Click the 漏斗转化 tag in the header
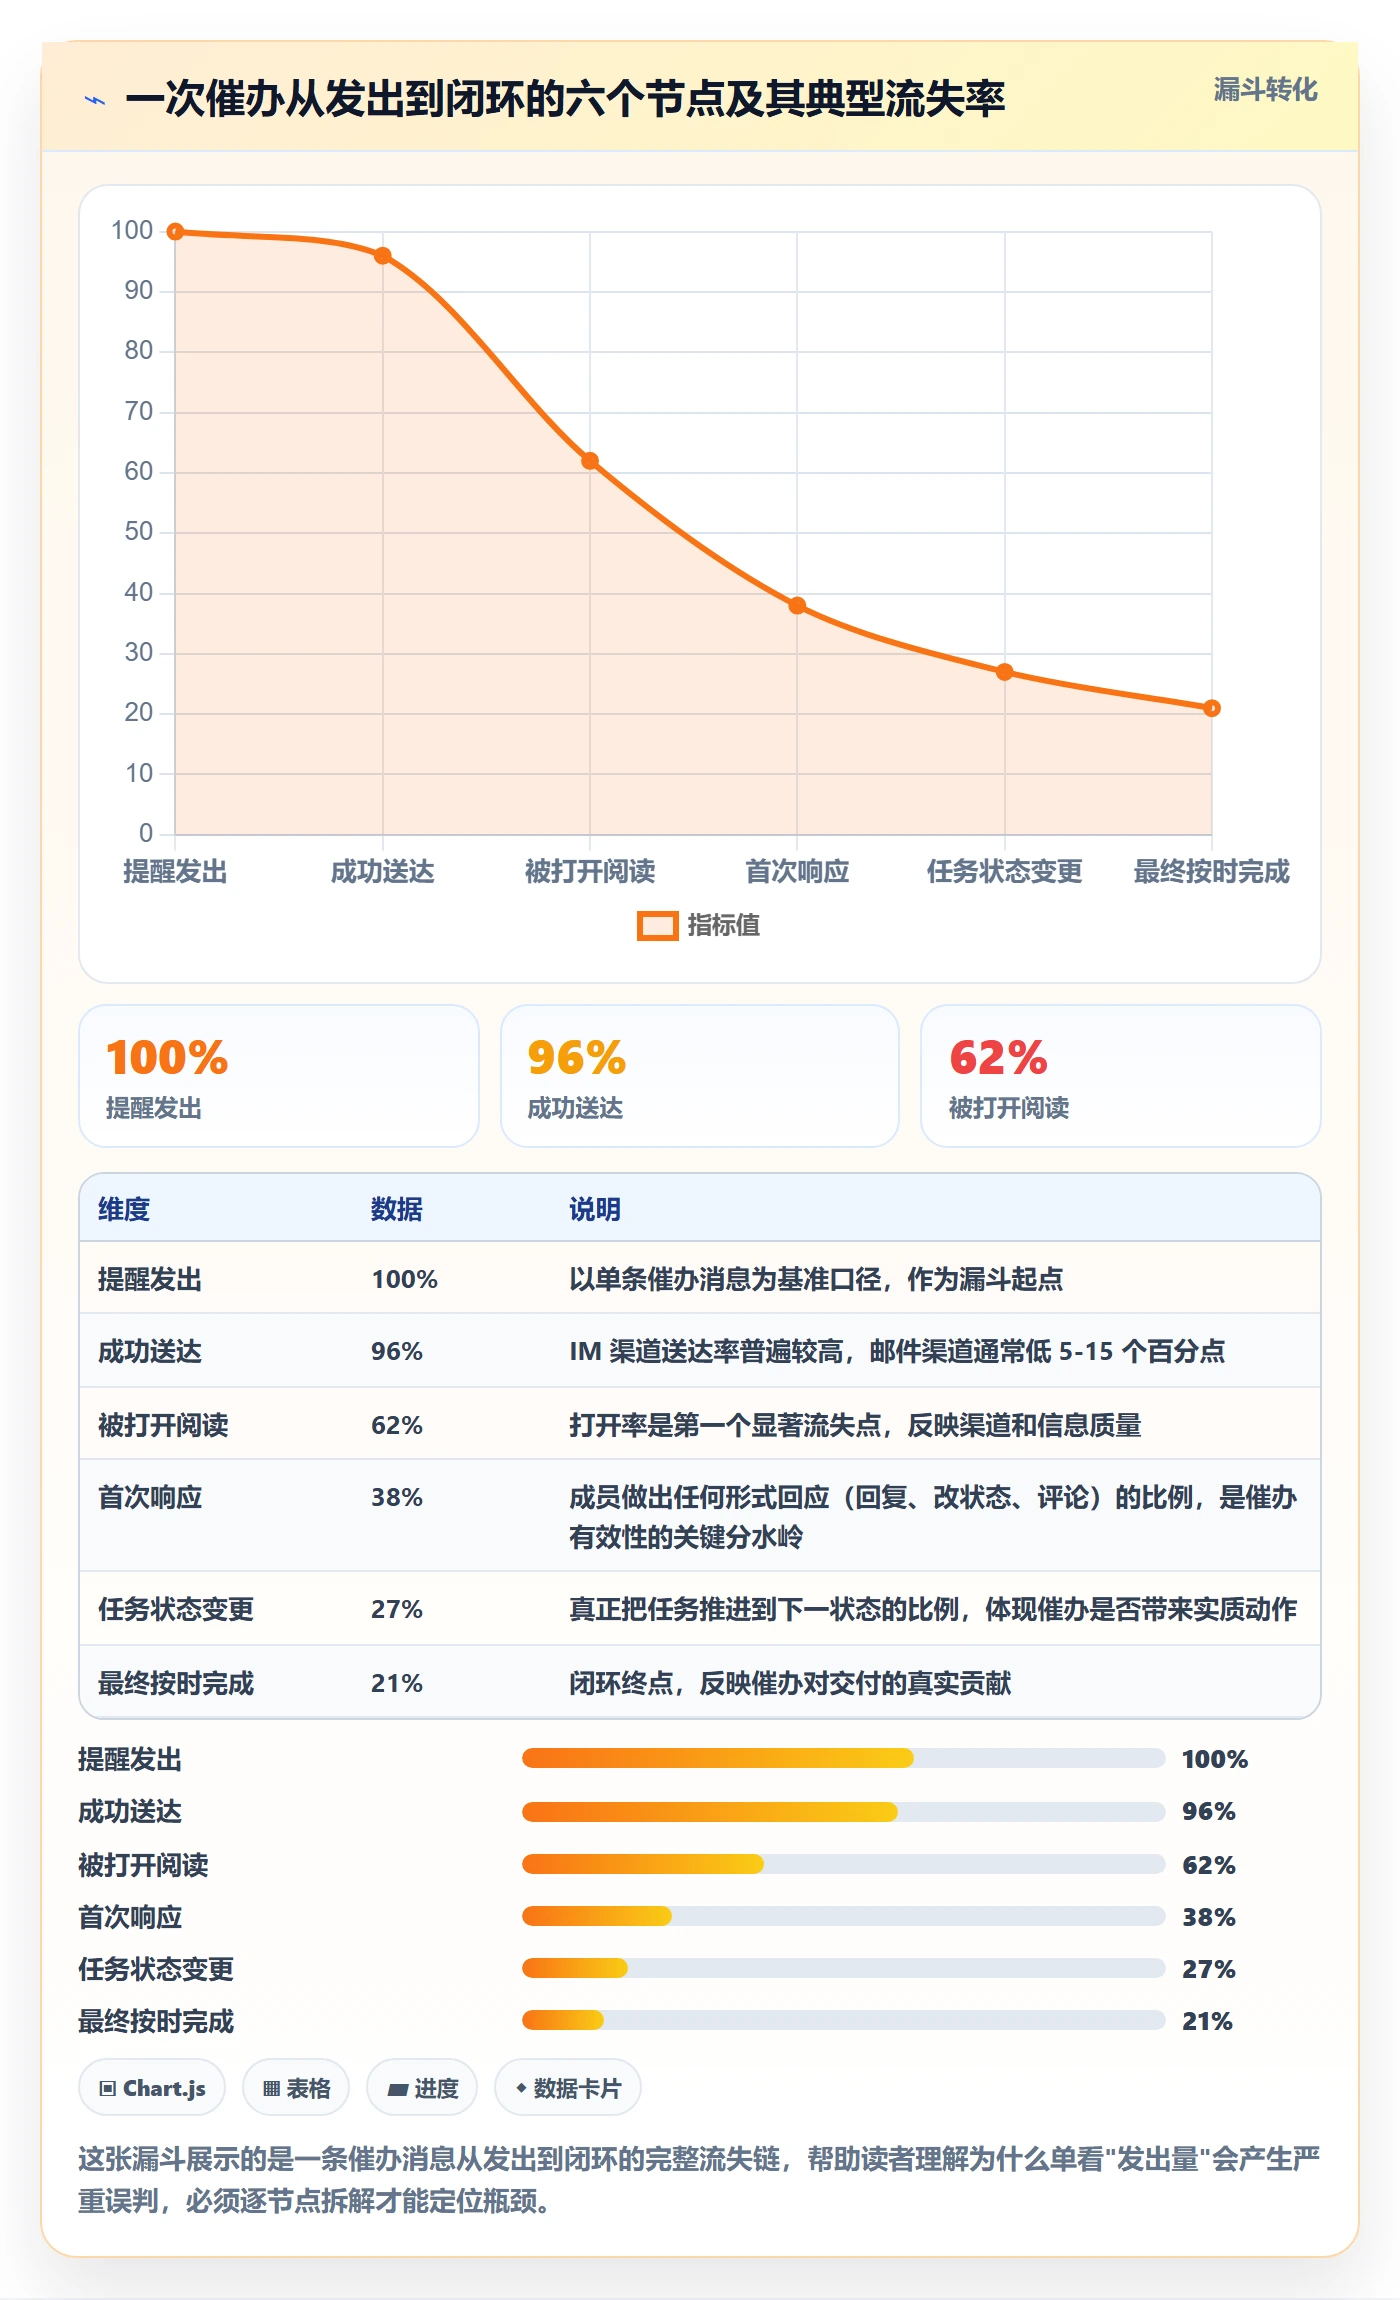The image size is (1400, 2300). (x=1265, y=90)
